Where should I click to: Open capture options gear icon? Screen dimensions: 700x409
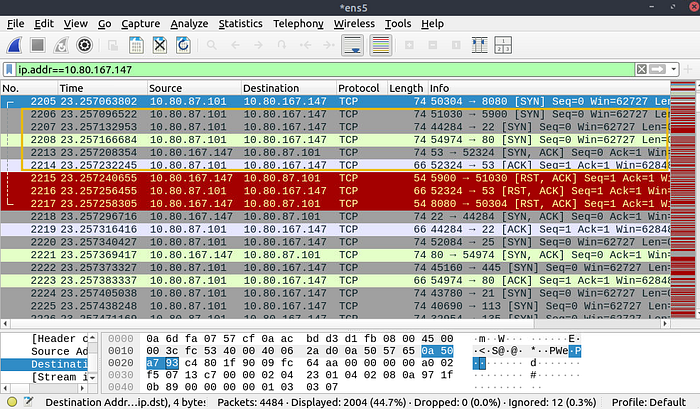coord(84,45)
